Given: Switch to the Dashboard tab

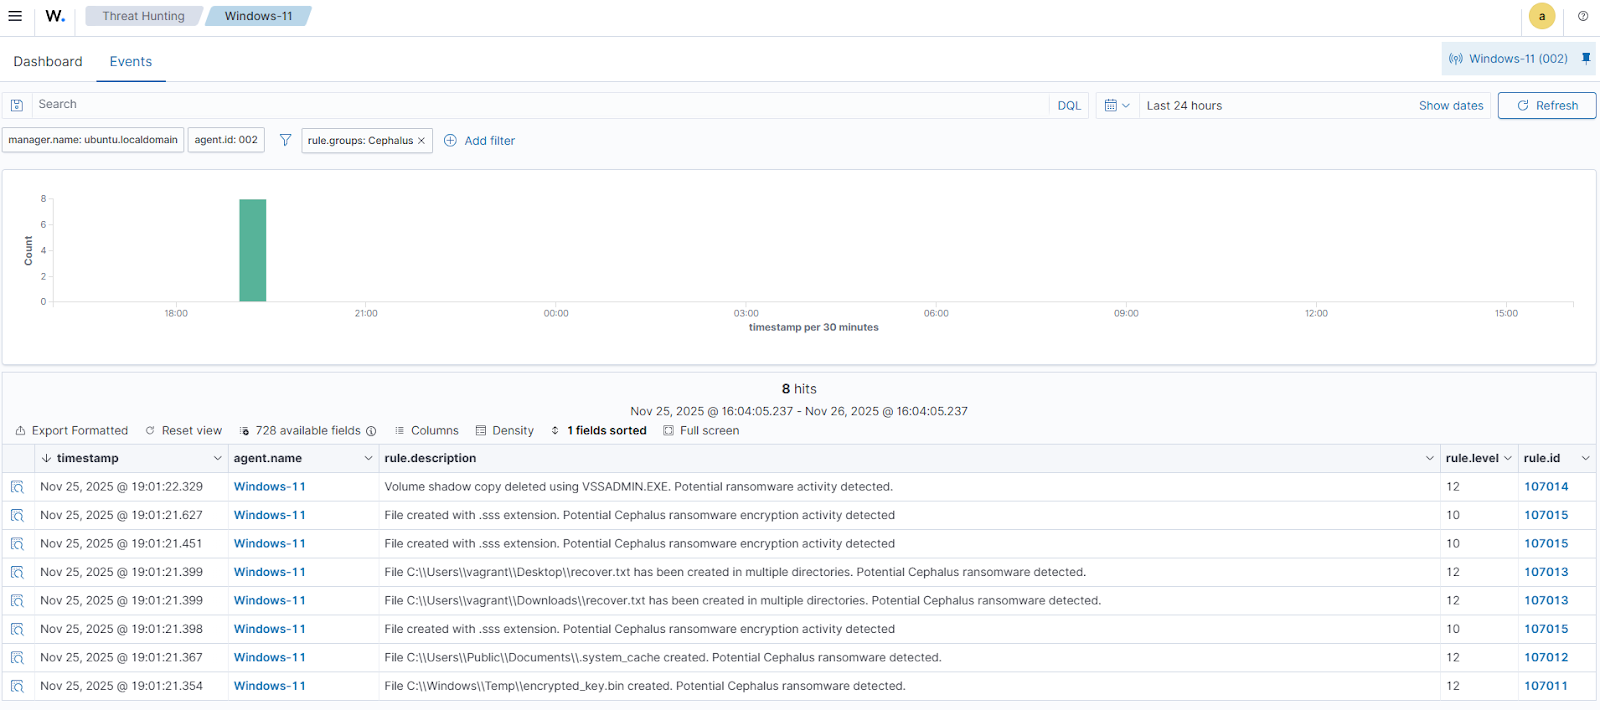Looking at the screenshot, I should [48, 61].
